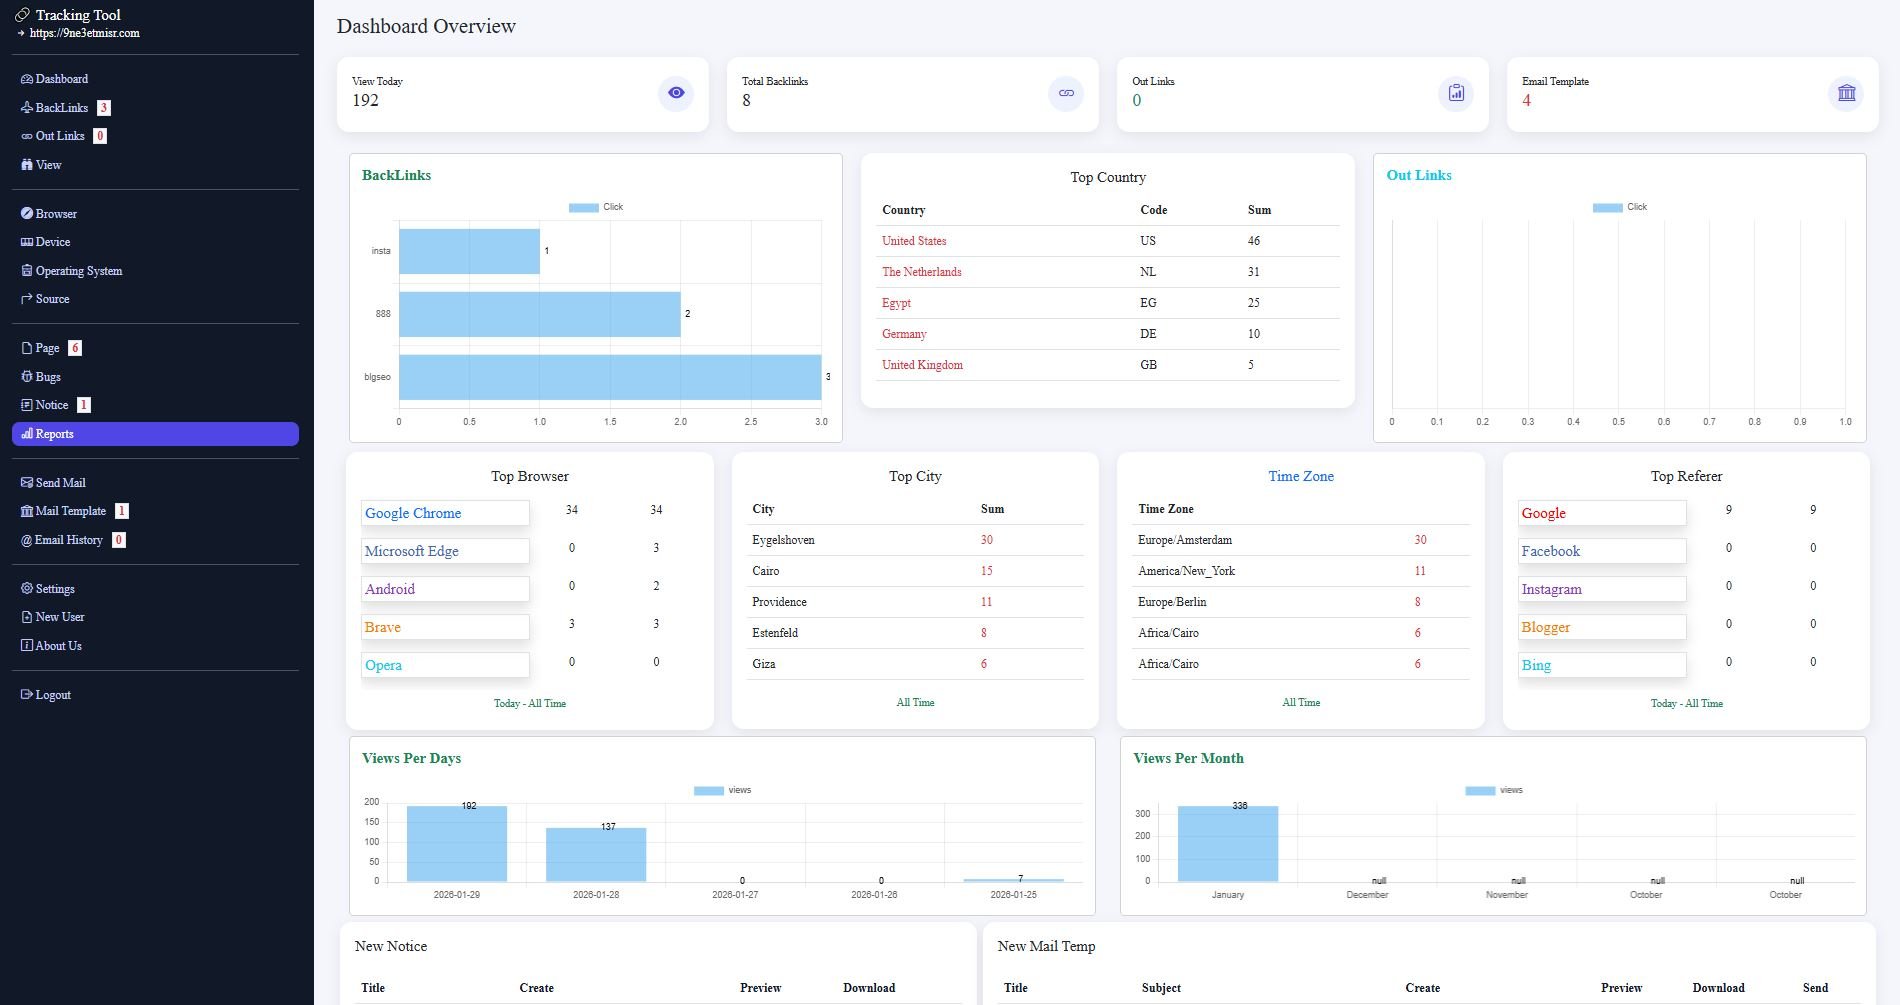The height and width of the screenshot is (1005, 1900).
Task: Toggle views legend in Views Per Month
Action: 1494,790
